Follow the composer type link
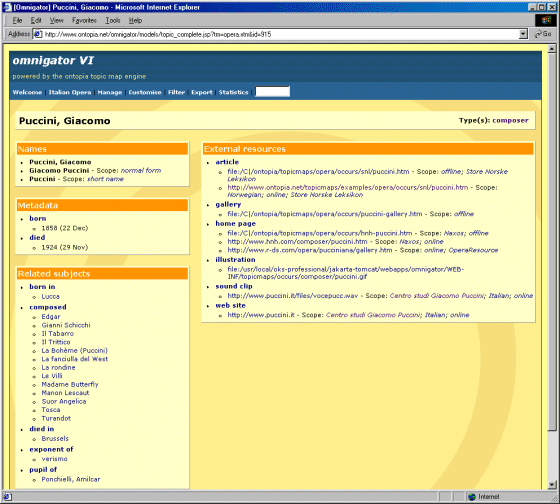 click(510, 120)
